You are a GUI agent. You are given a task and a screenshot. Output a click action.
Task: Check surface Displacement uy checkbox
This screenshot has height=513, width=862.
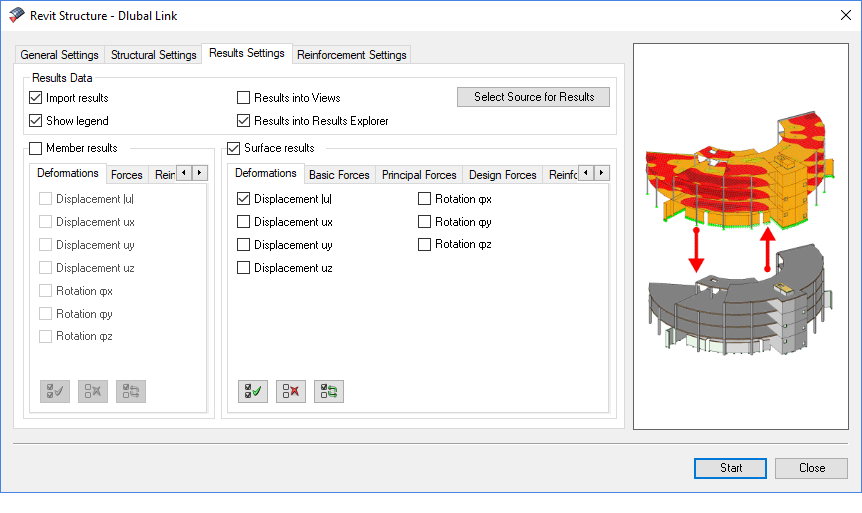pyautogui.click(x=244, y=245)
